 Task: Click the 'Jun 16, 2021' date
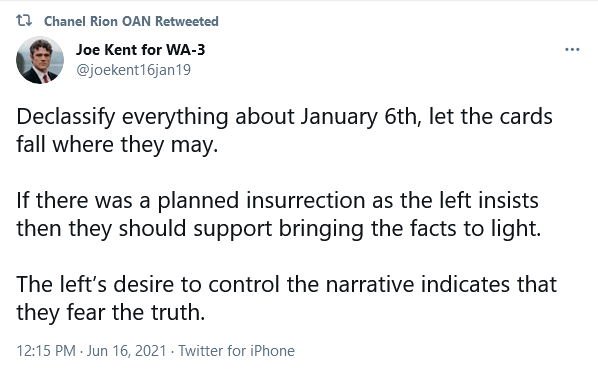tap(127, 351)
